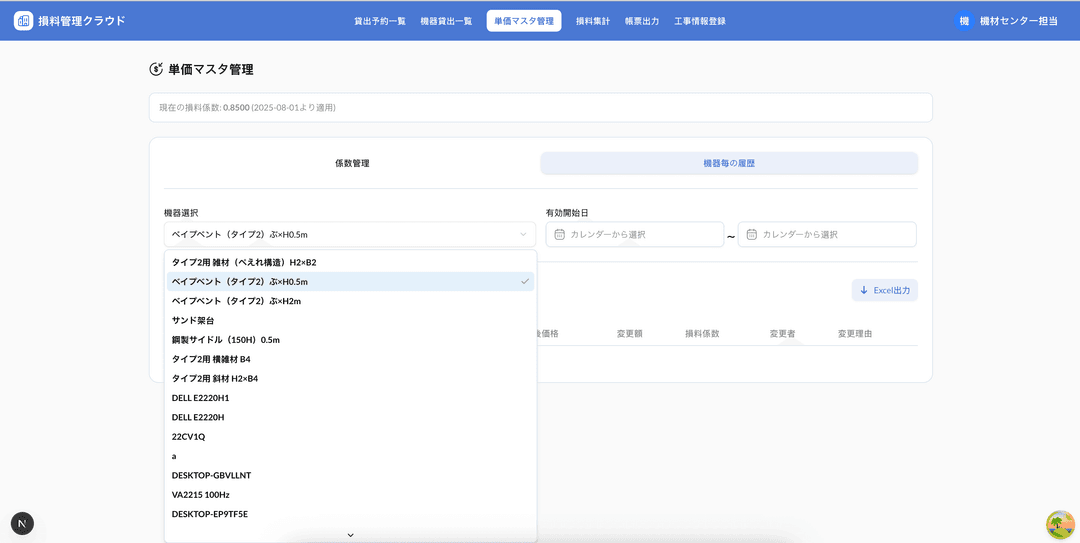Click the checkmark on selected ぶ×H0.5m option

525,282
